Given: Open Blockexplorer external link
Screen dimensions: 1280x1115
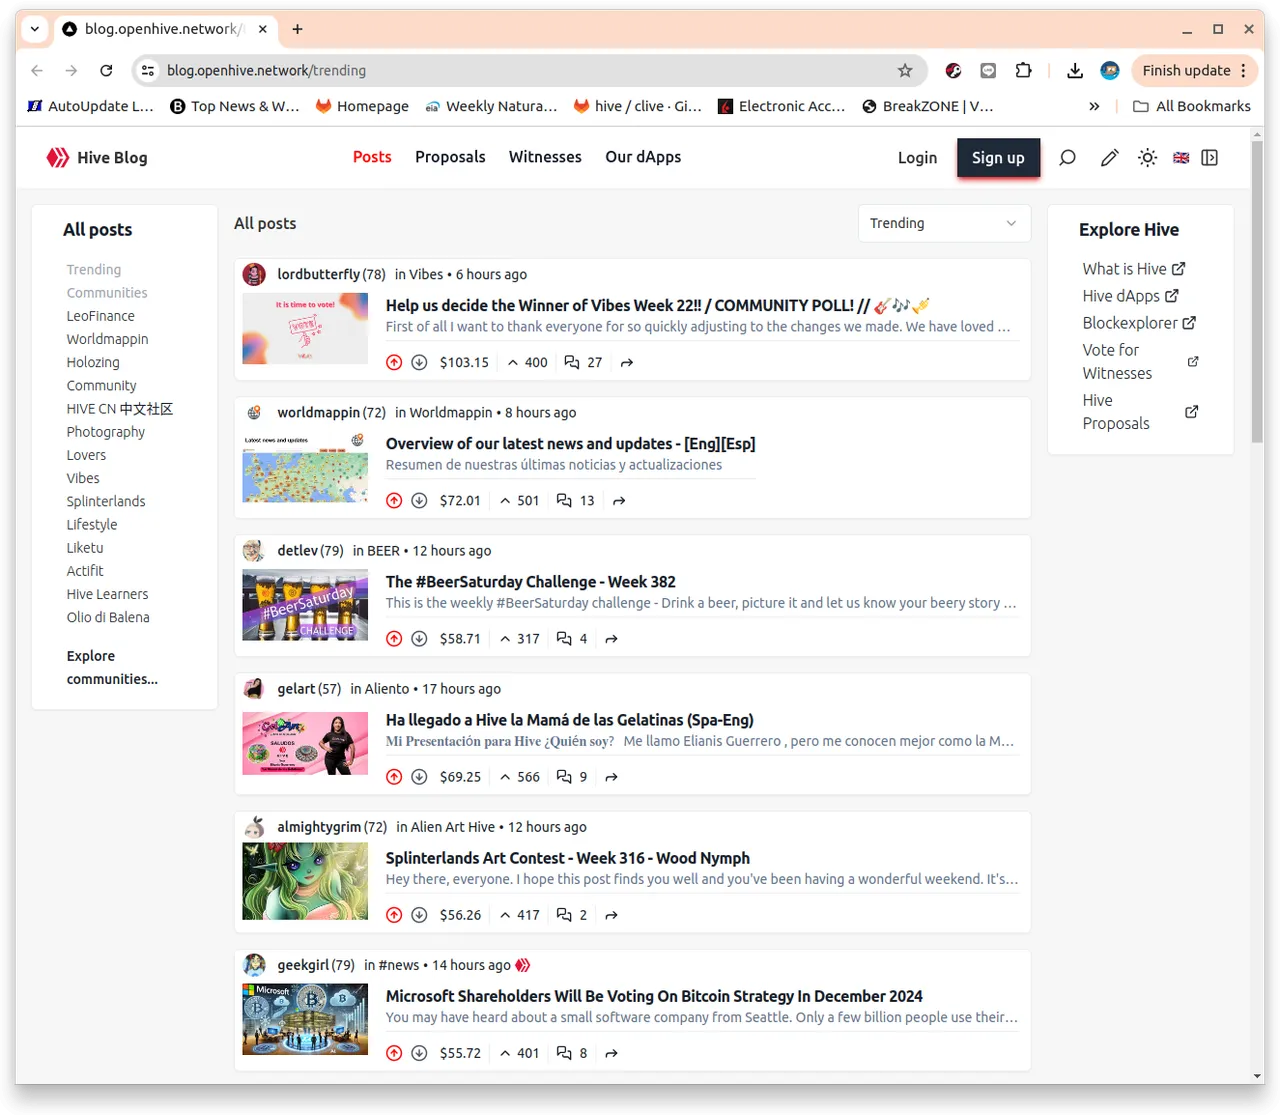Looking at the screenshot, I should (x=1139, y=323).
